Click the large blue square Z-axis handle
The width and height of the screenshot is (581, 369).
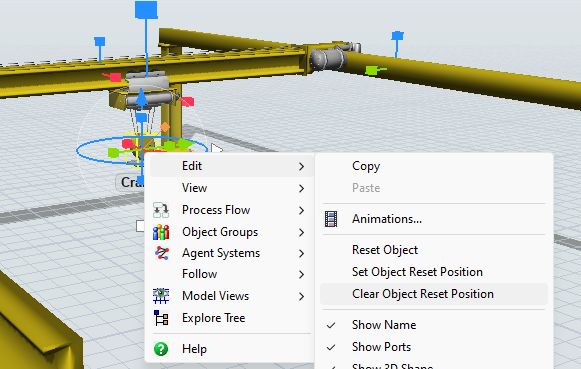[146, 10]
